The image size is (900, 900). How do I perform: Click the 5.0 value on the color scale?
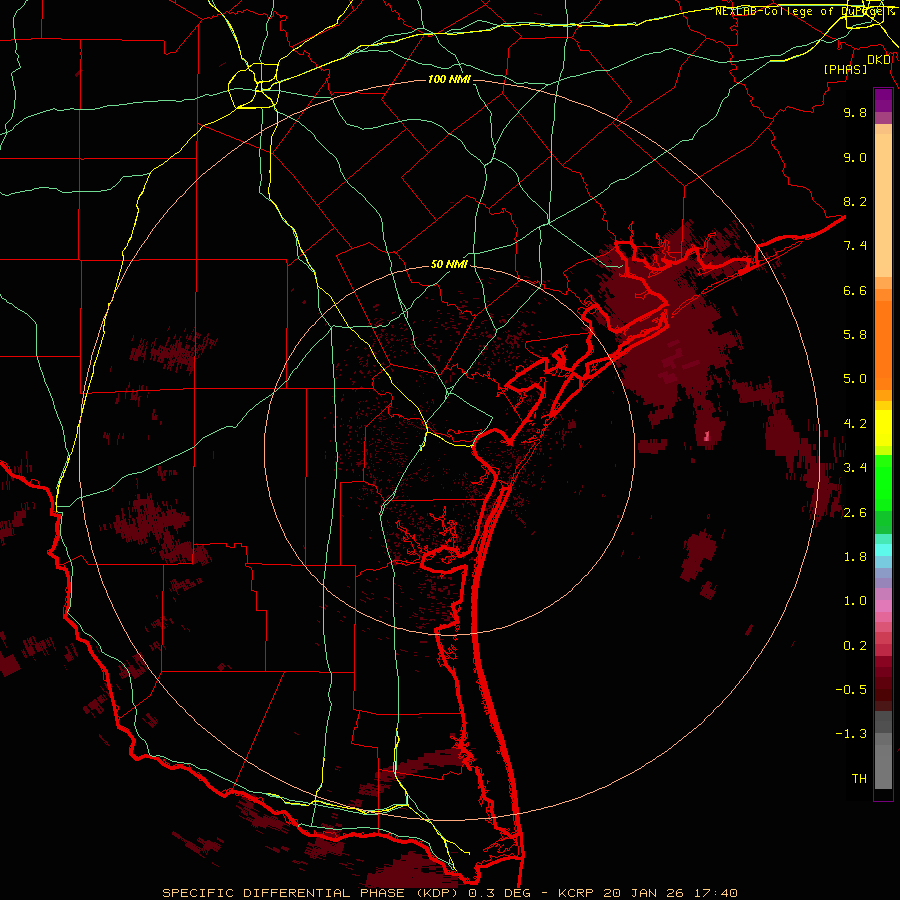tap(855, 379)
